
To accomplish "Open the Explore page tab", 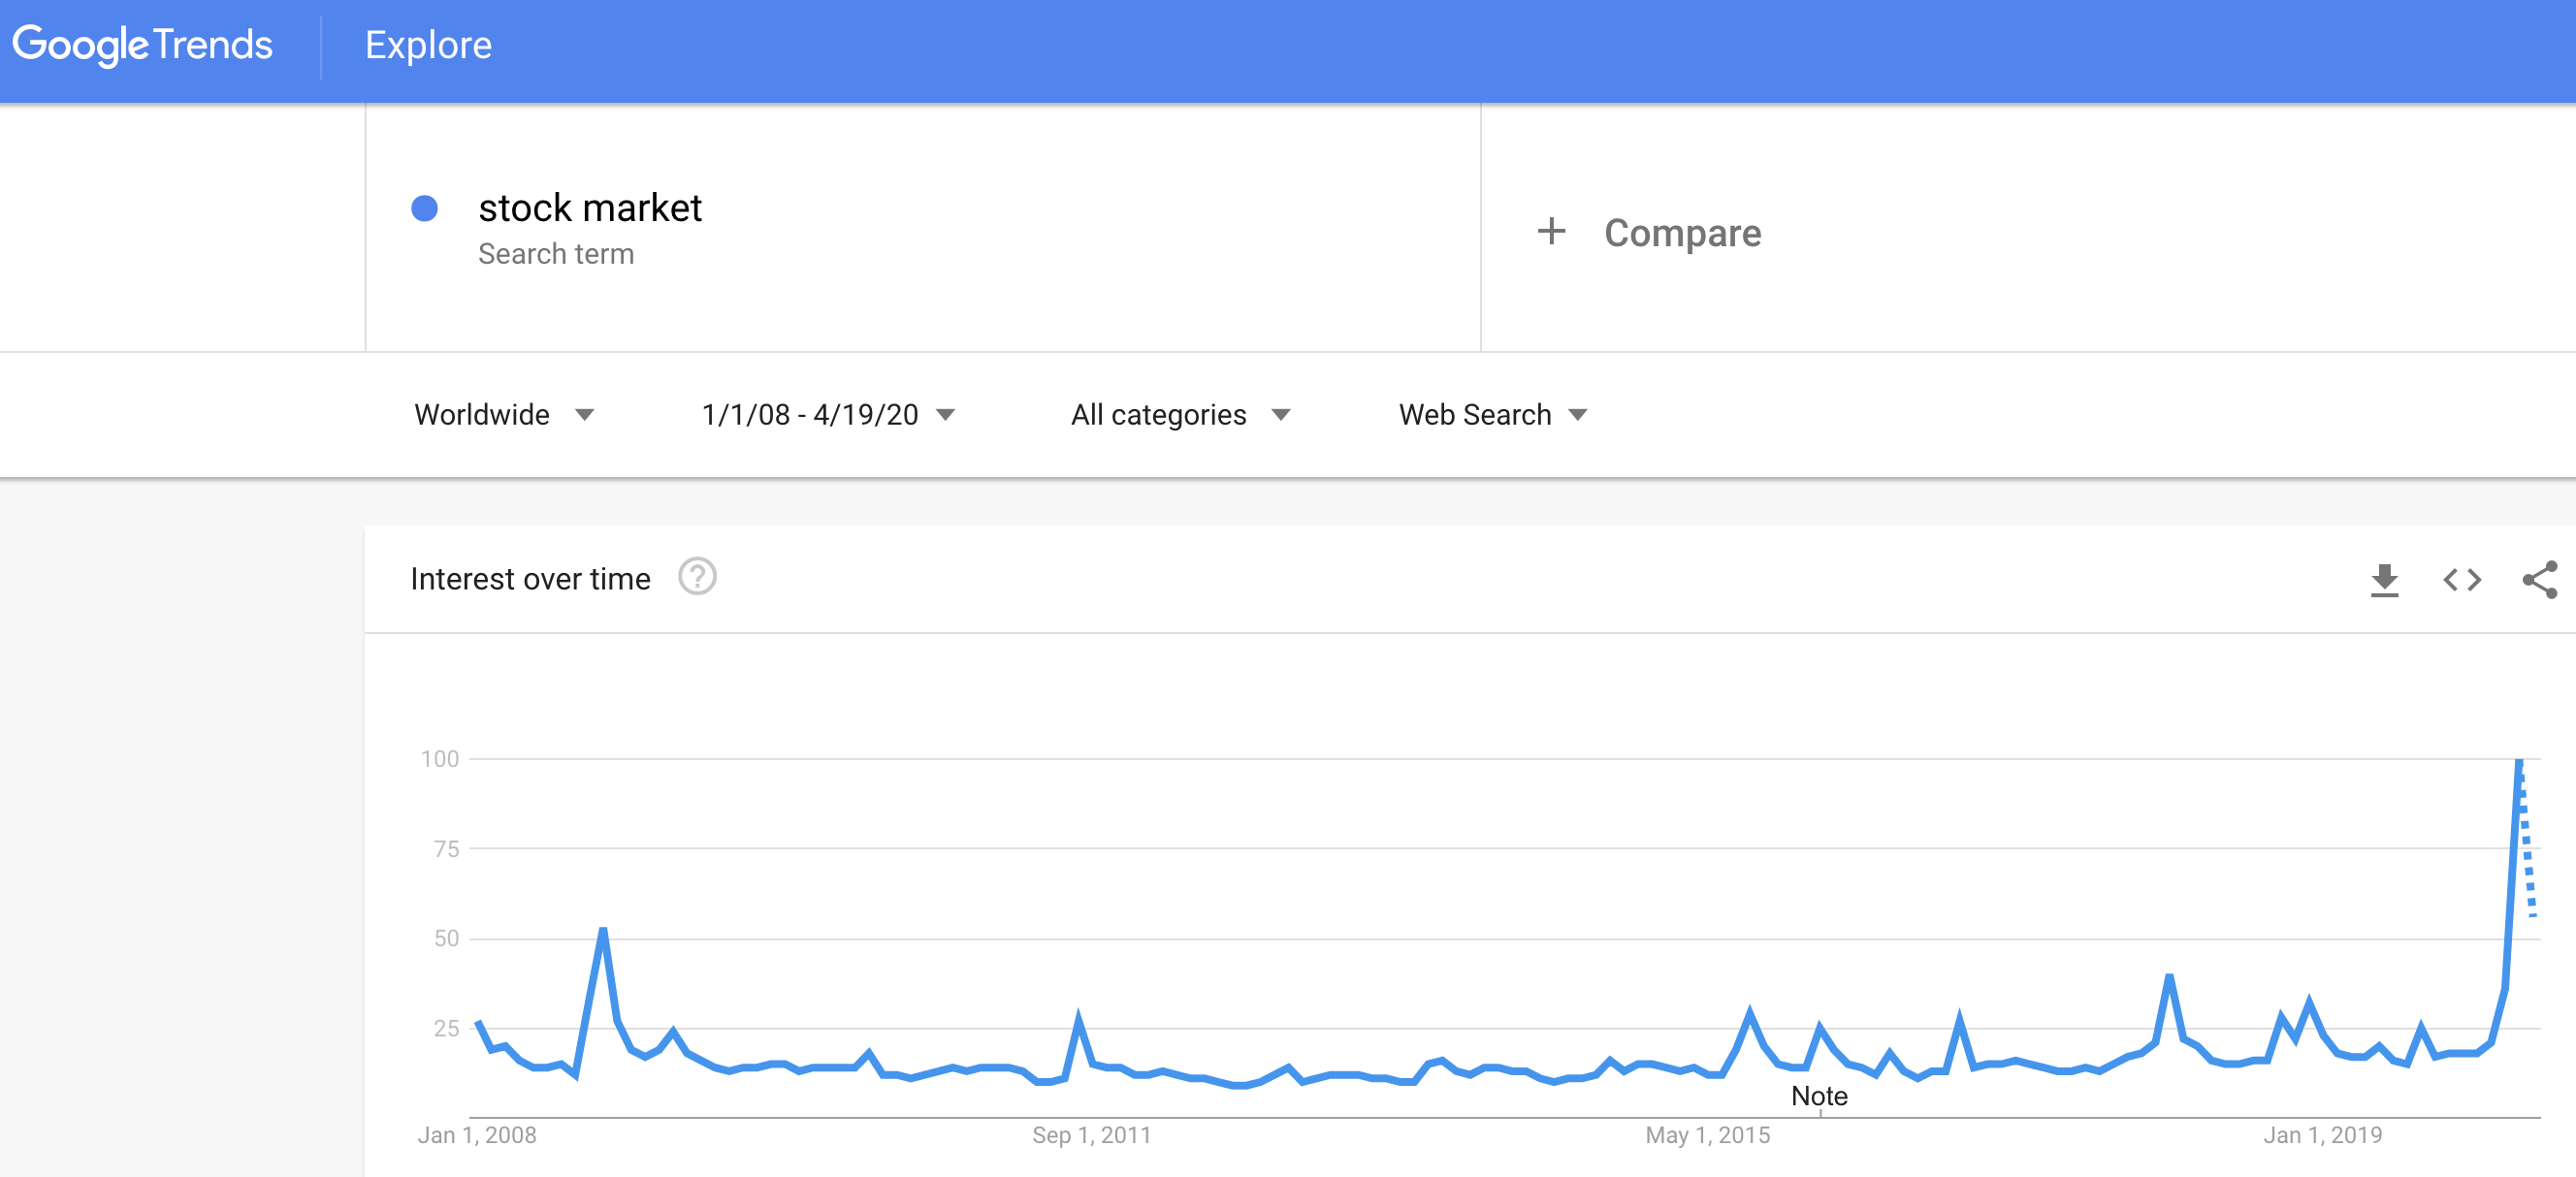I will [428, 45].
